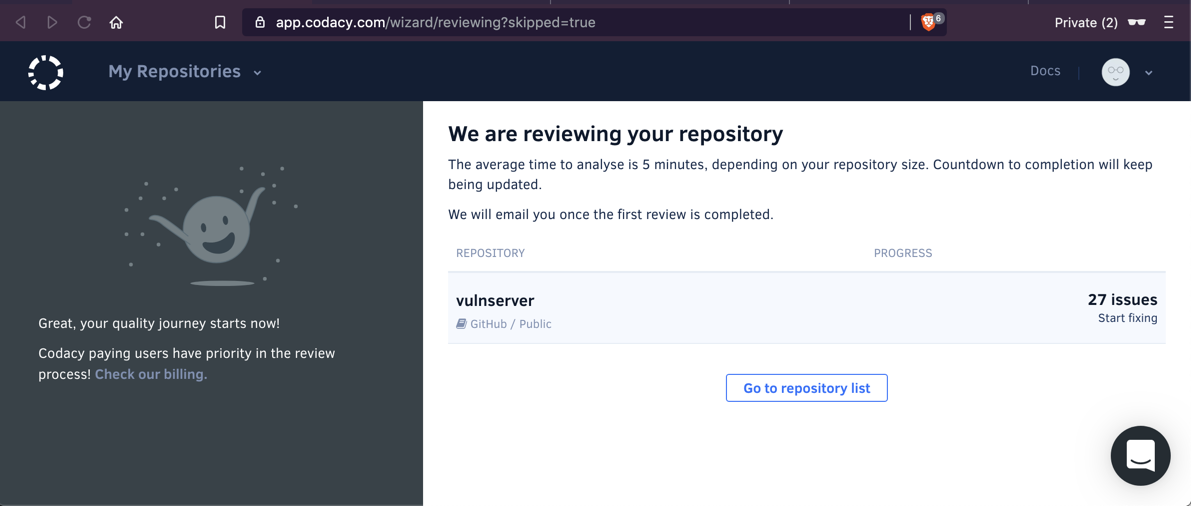Click the browser forward arrow
Viewport: 1191px width, 506px height.
pos(52,23)
